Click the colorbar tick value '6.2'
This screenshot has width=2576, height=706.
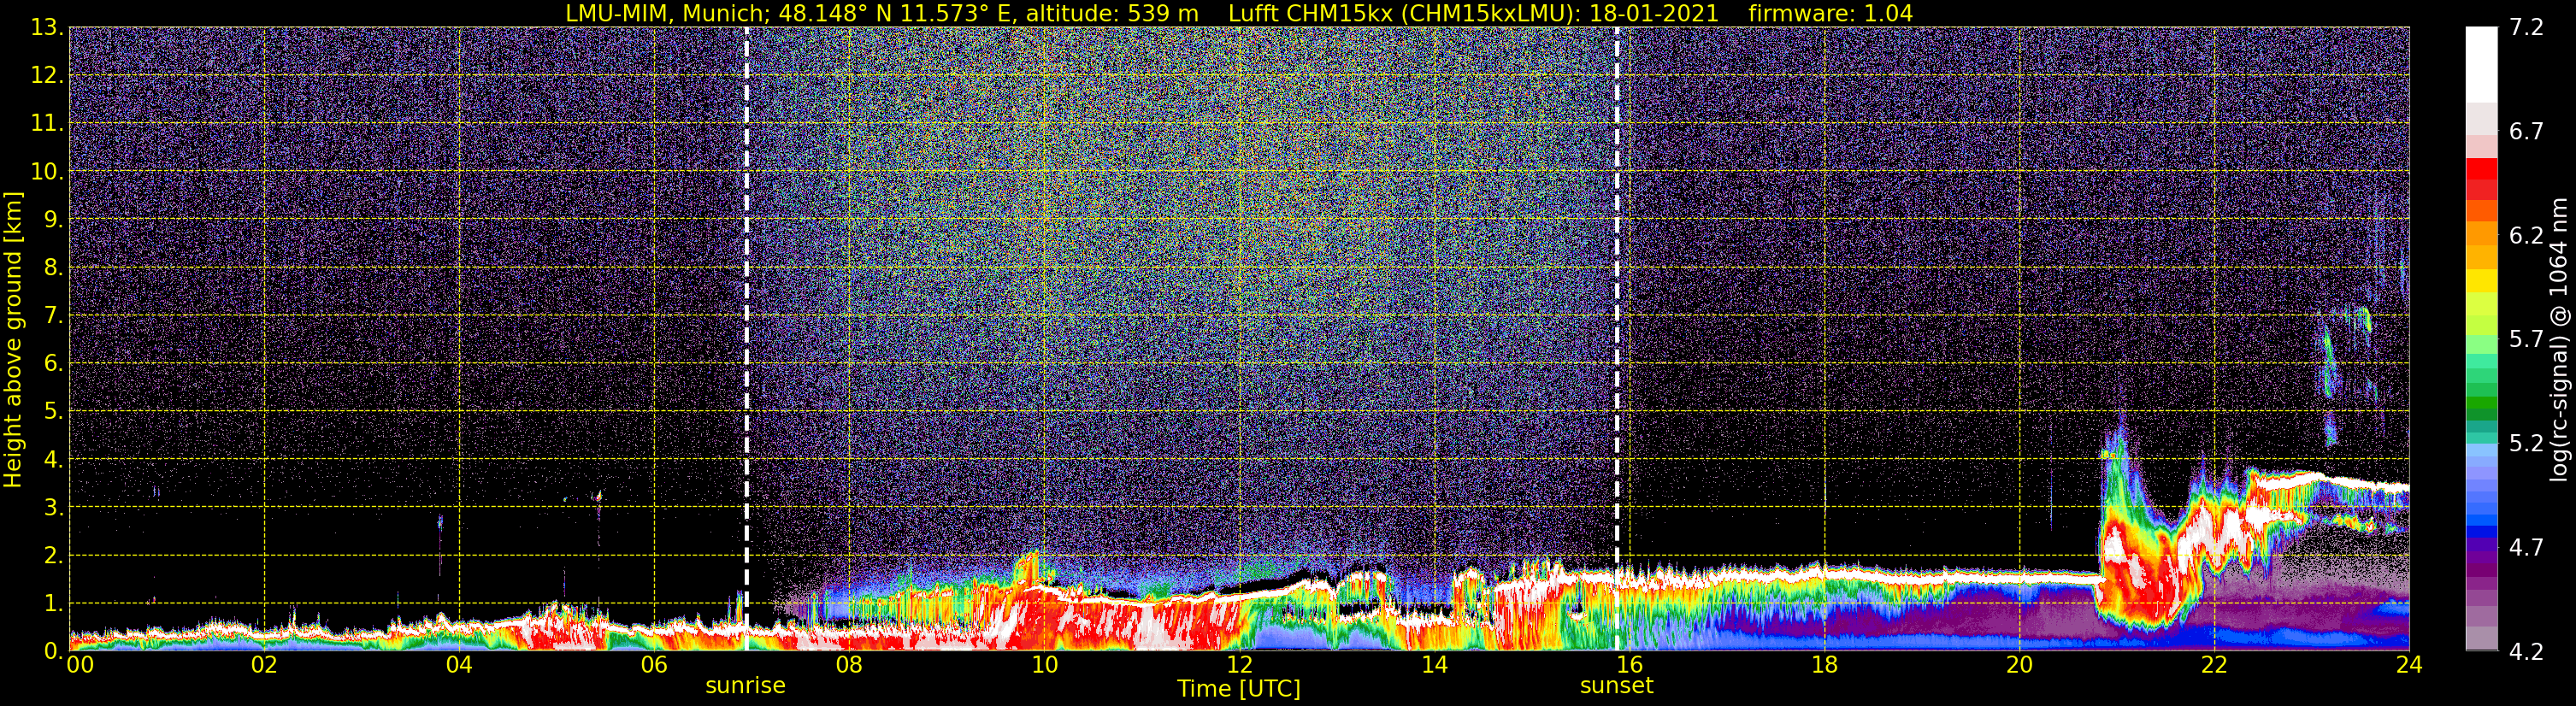[2526, 236]
